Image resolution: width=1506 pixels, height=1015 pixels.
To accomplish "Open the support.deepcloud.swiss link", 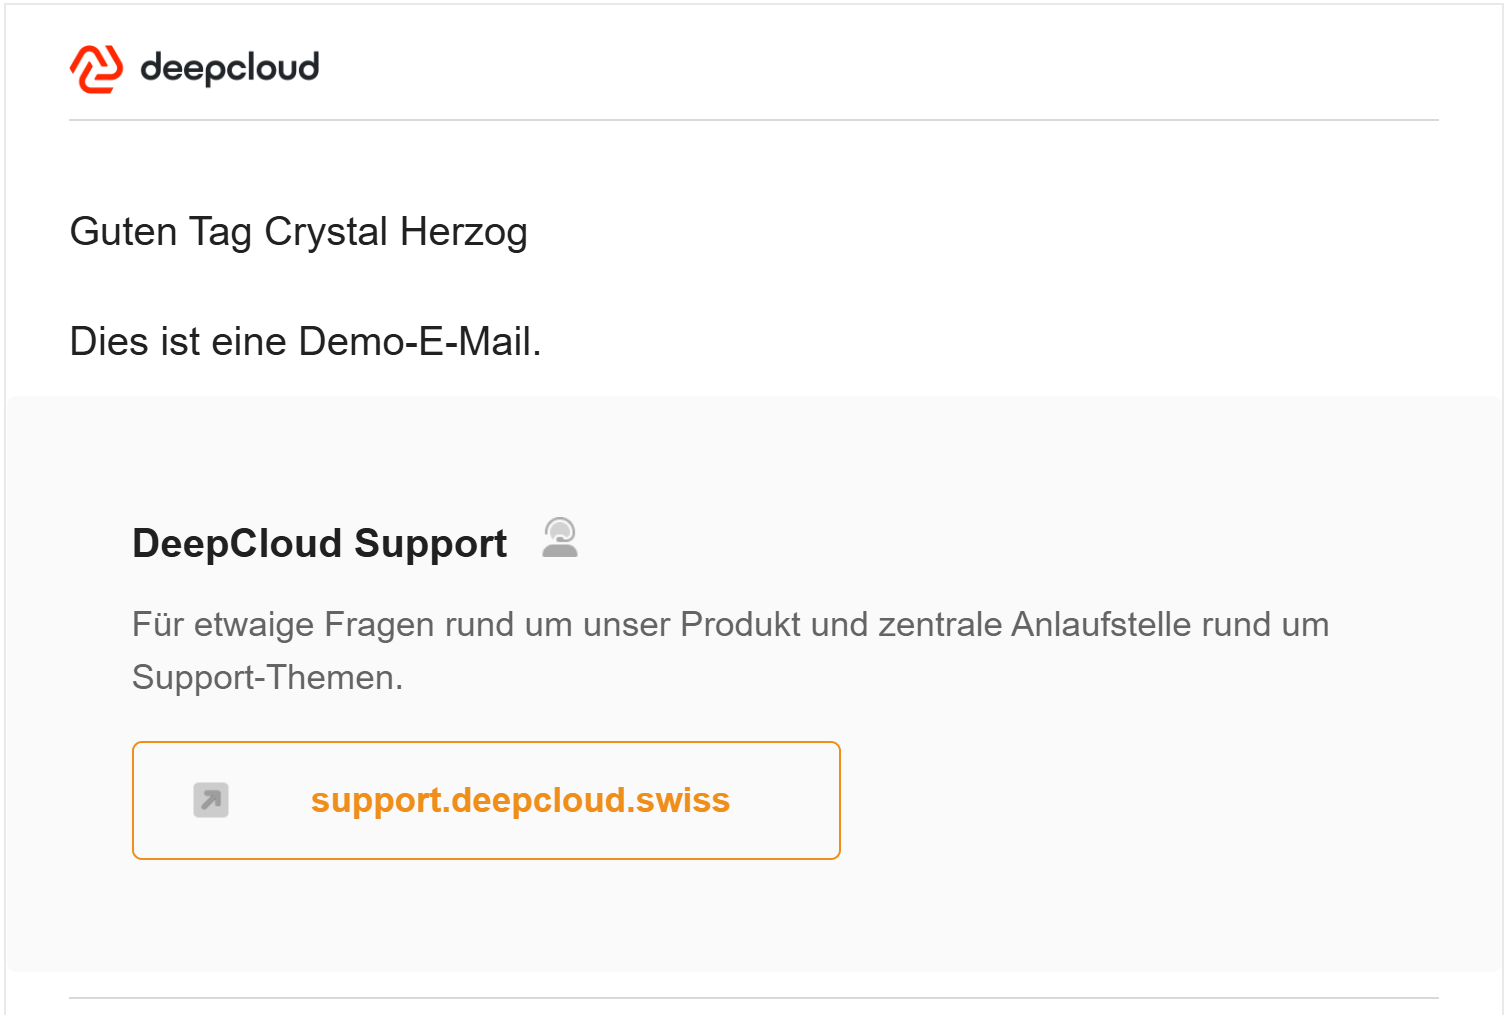I will tap(520, 800).
